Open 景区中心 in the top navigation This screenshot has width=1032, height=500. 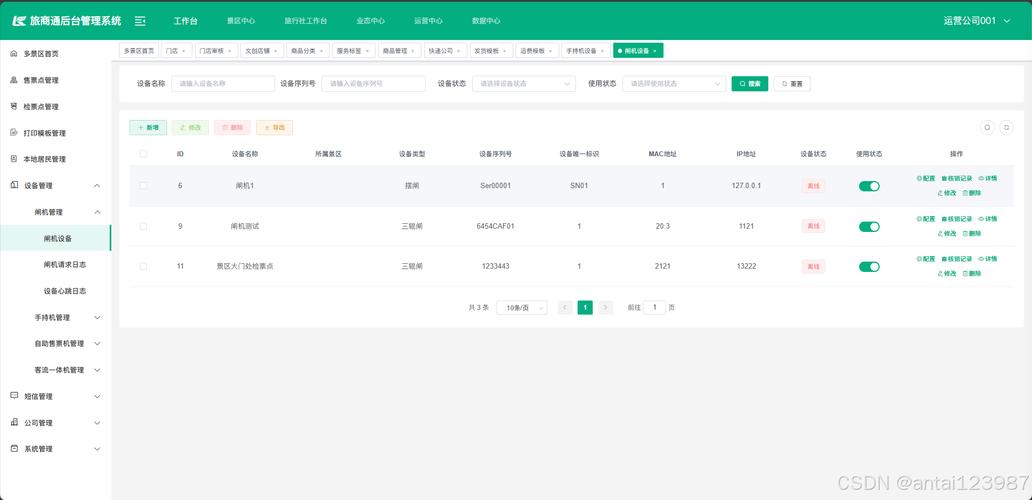pyautogui.click(x=241, y=21)
